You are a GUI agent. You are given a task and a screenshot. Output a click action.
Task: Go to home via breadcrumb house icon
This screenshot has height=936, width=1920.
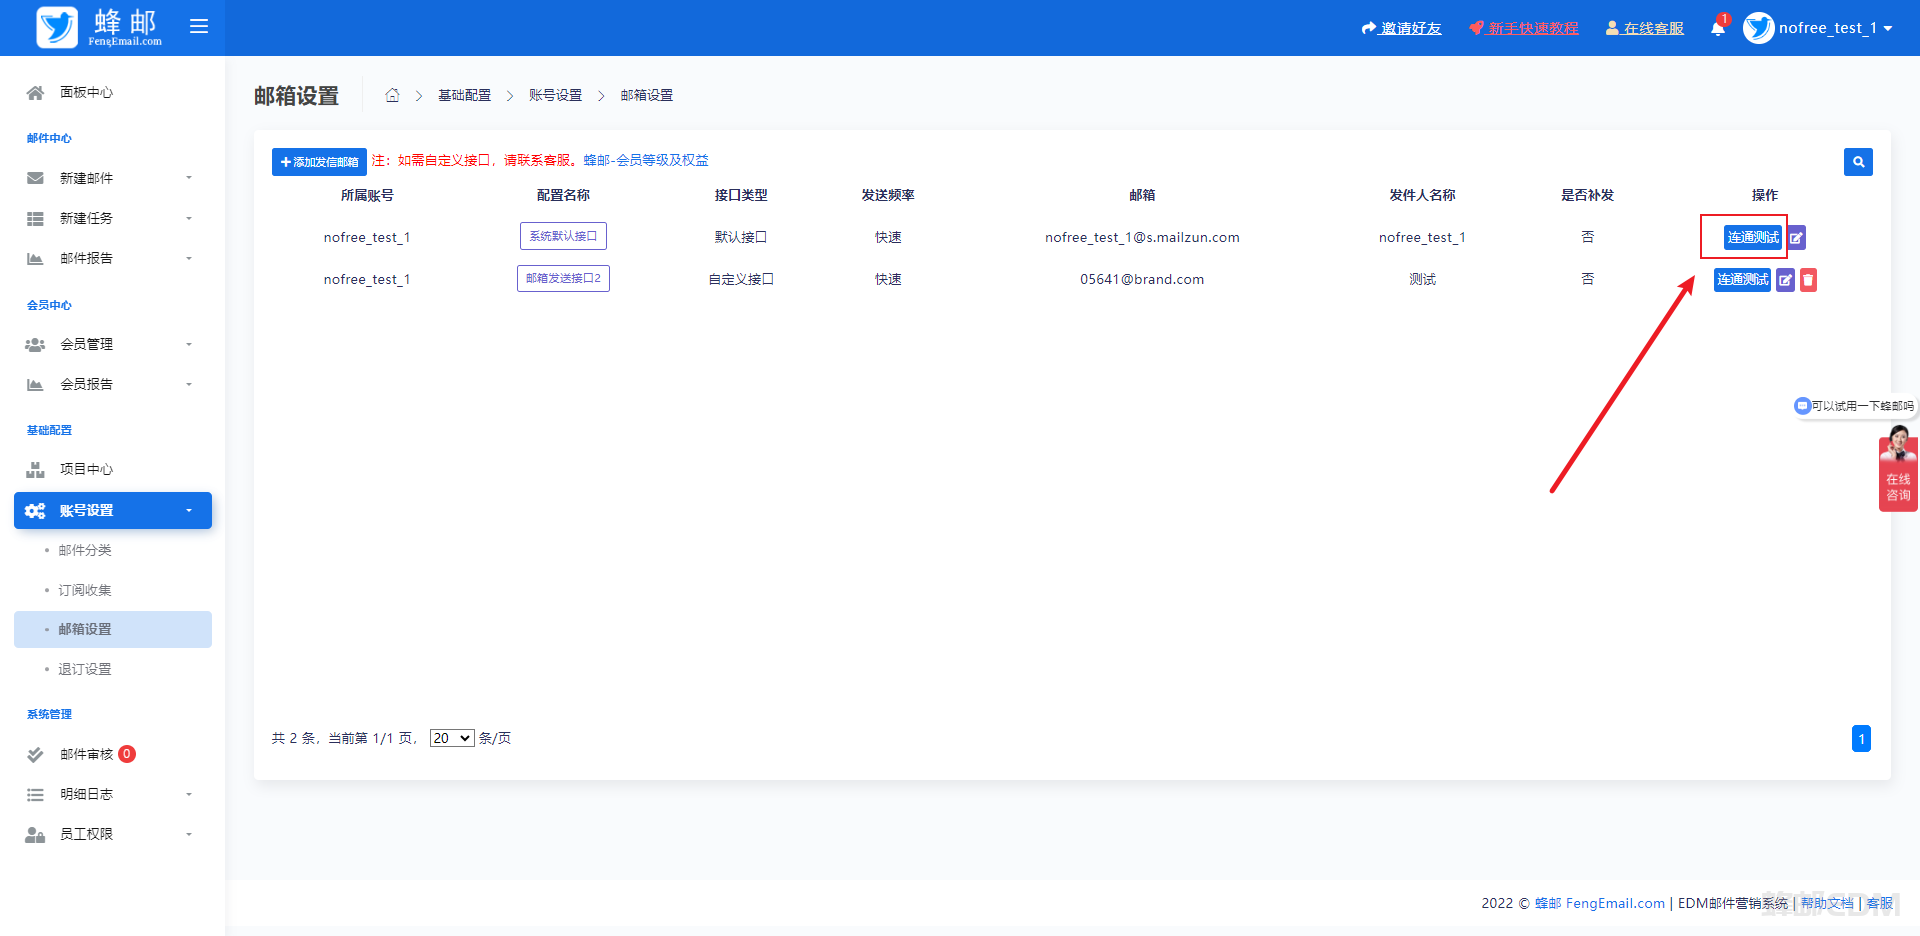(x=392, y=95)
